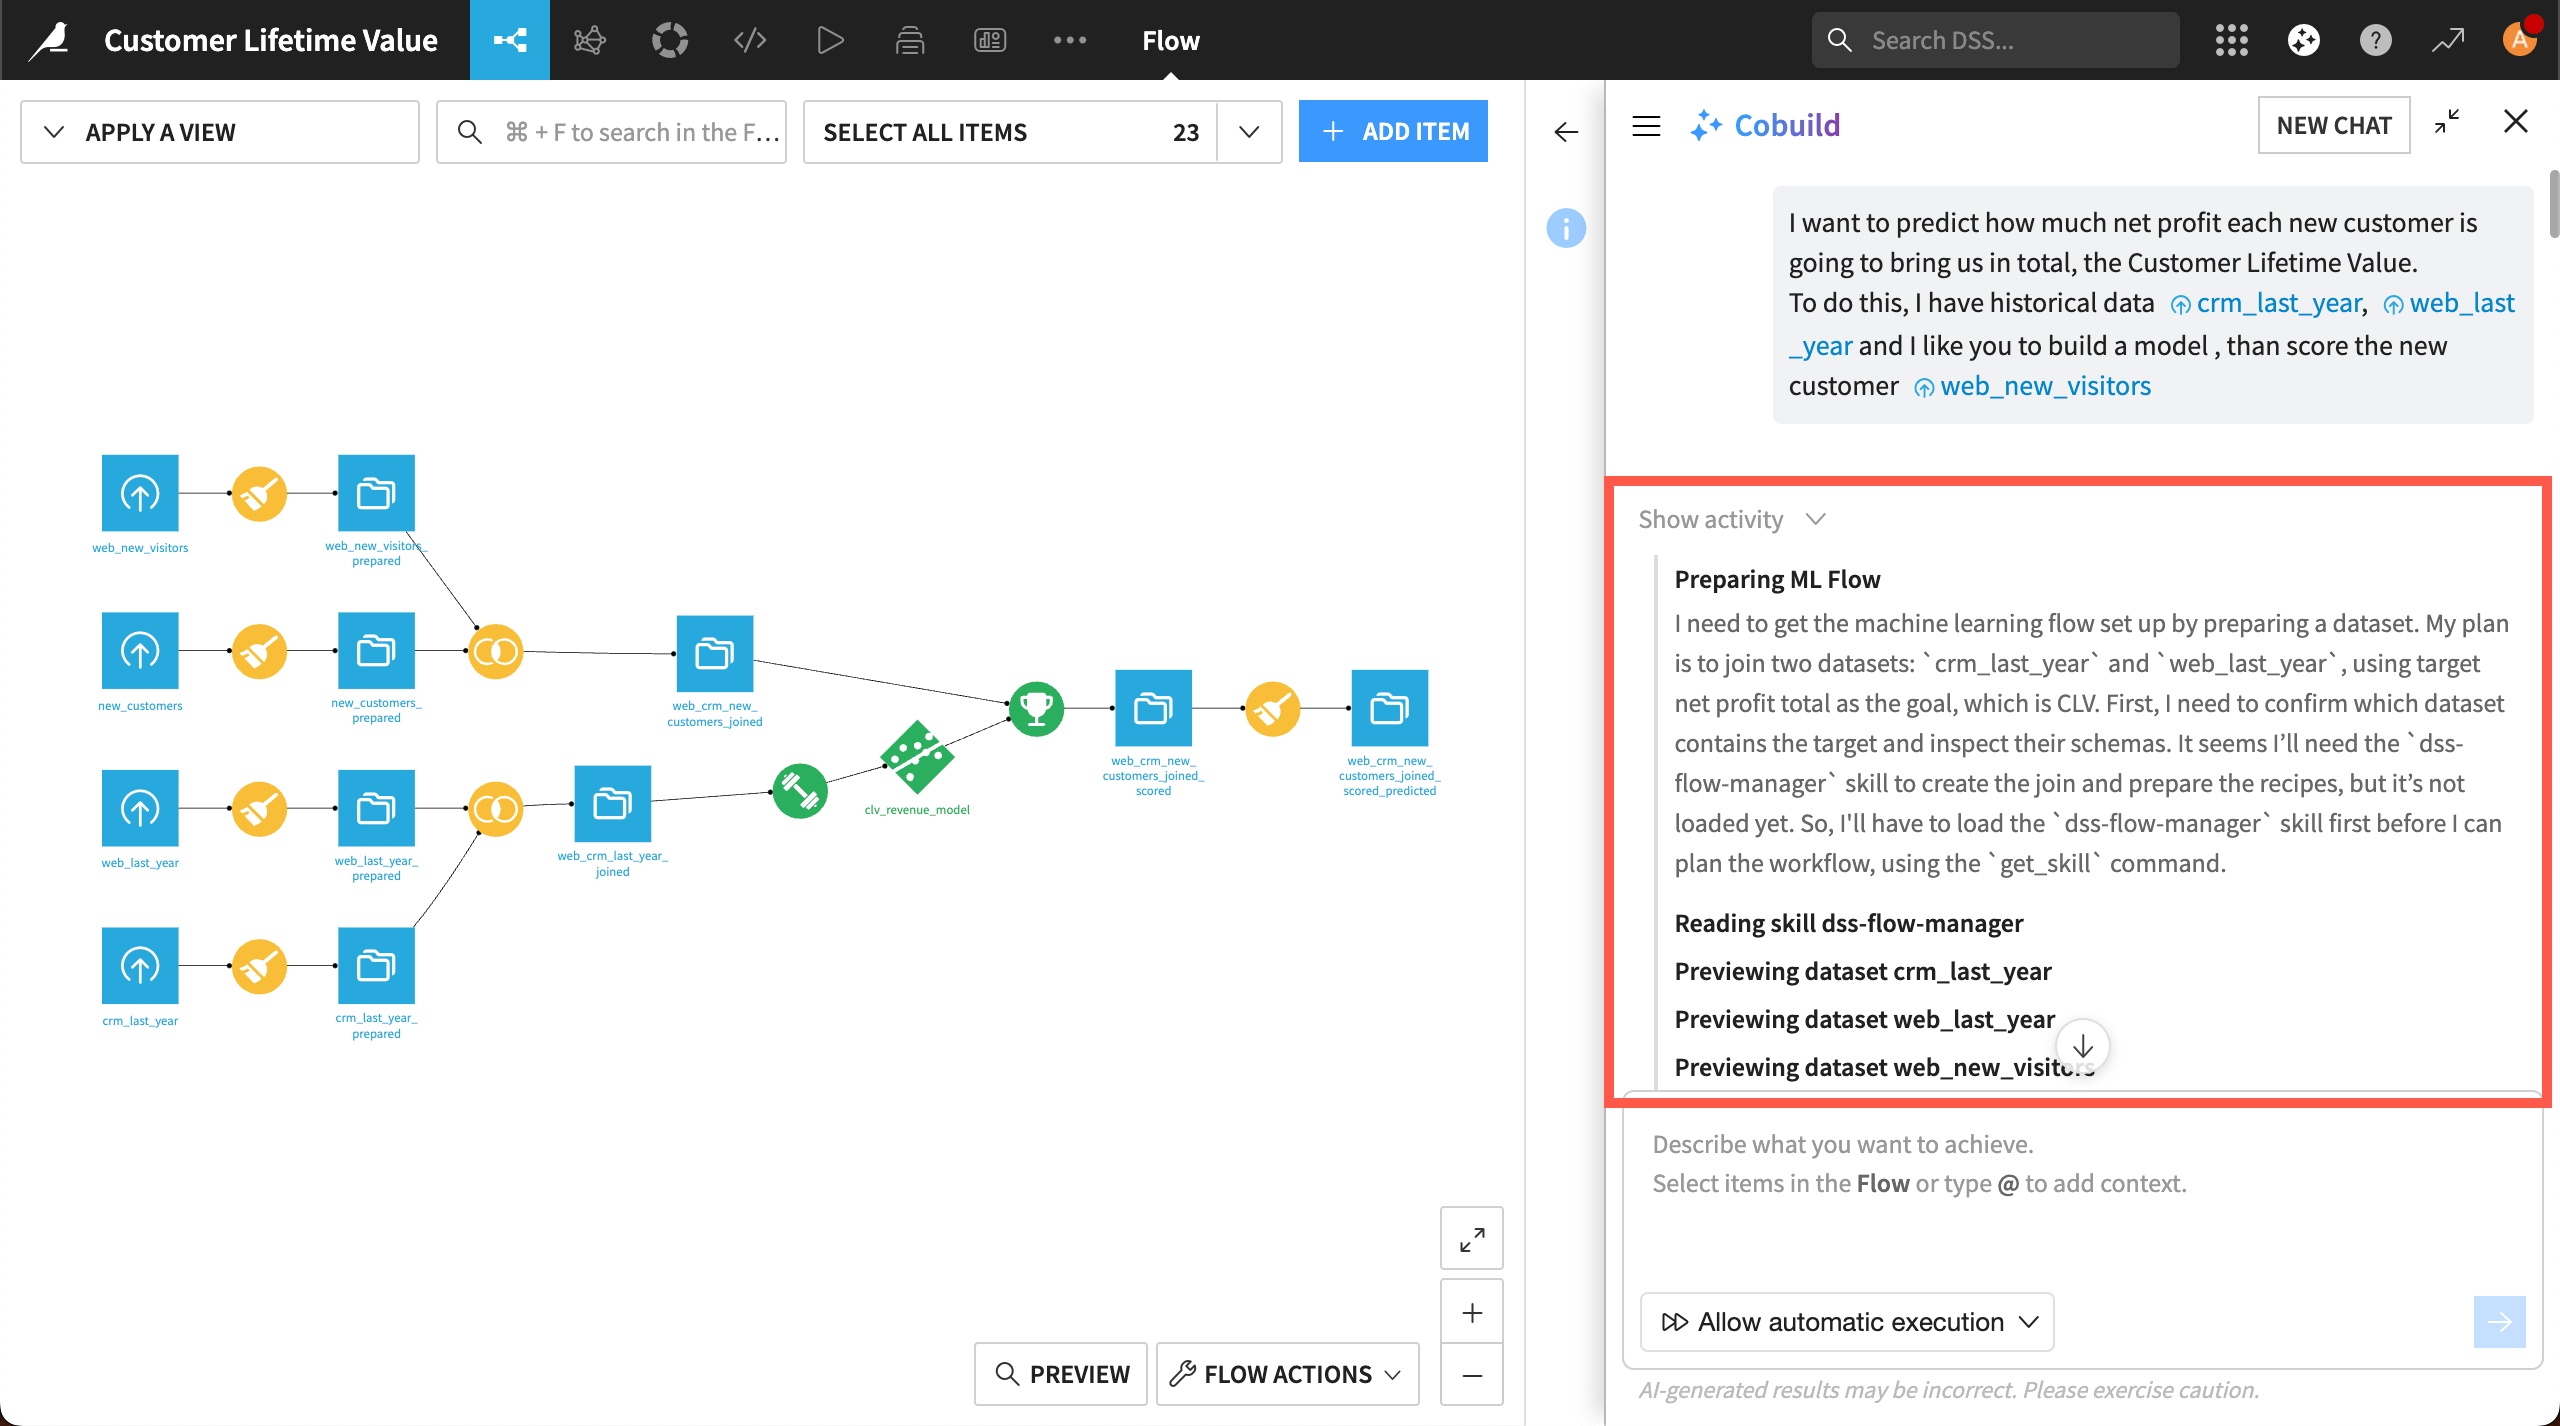Click the Search DSS field
The image size is (2560, 1426).
coord(1995,40)
